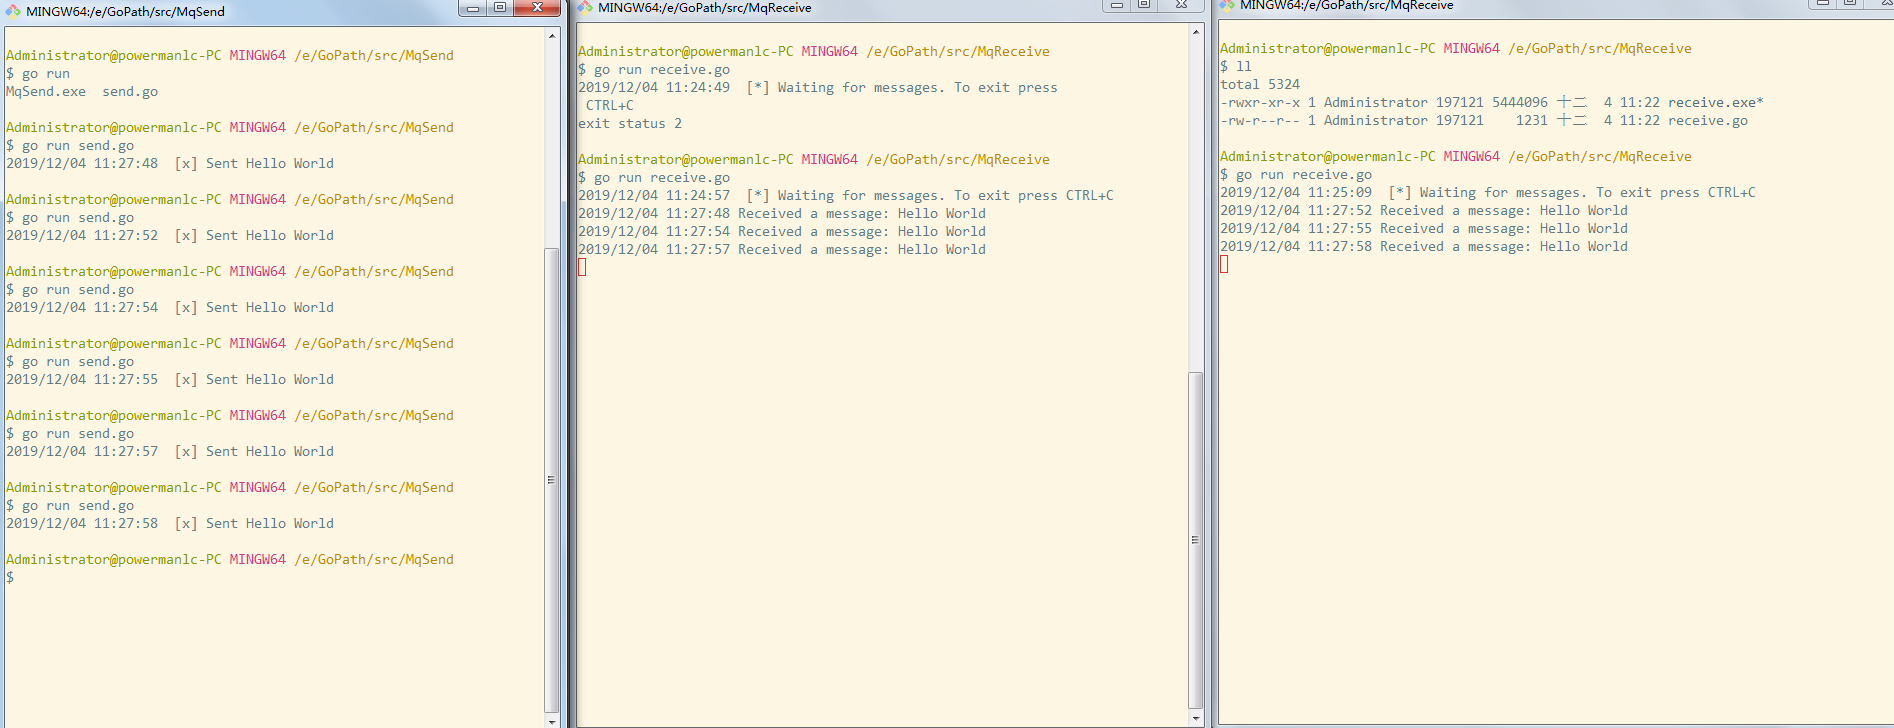This screenshot has height=728, width=1894.
Task: Click the MqSend window title text
Action: 125,11
